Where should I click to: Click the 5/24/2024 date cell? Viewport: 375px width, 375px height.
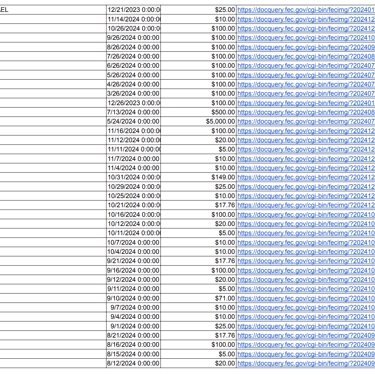click(x=133, y=122)
